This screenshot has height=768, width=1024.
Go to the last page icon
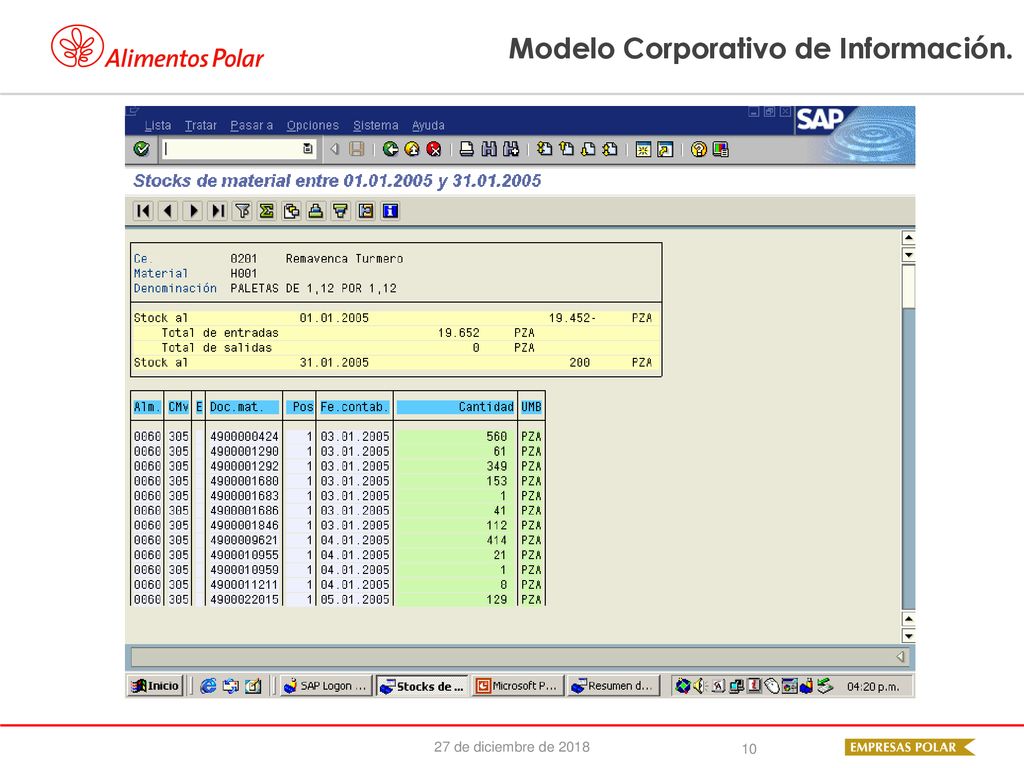(610, 150)
